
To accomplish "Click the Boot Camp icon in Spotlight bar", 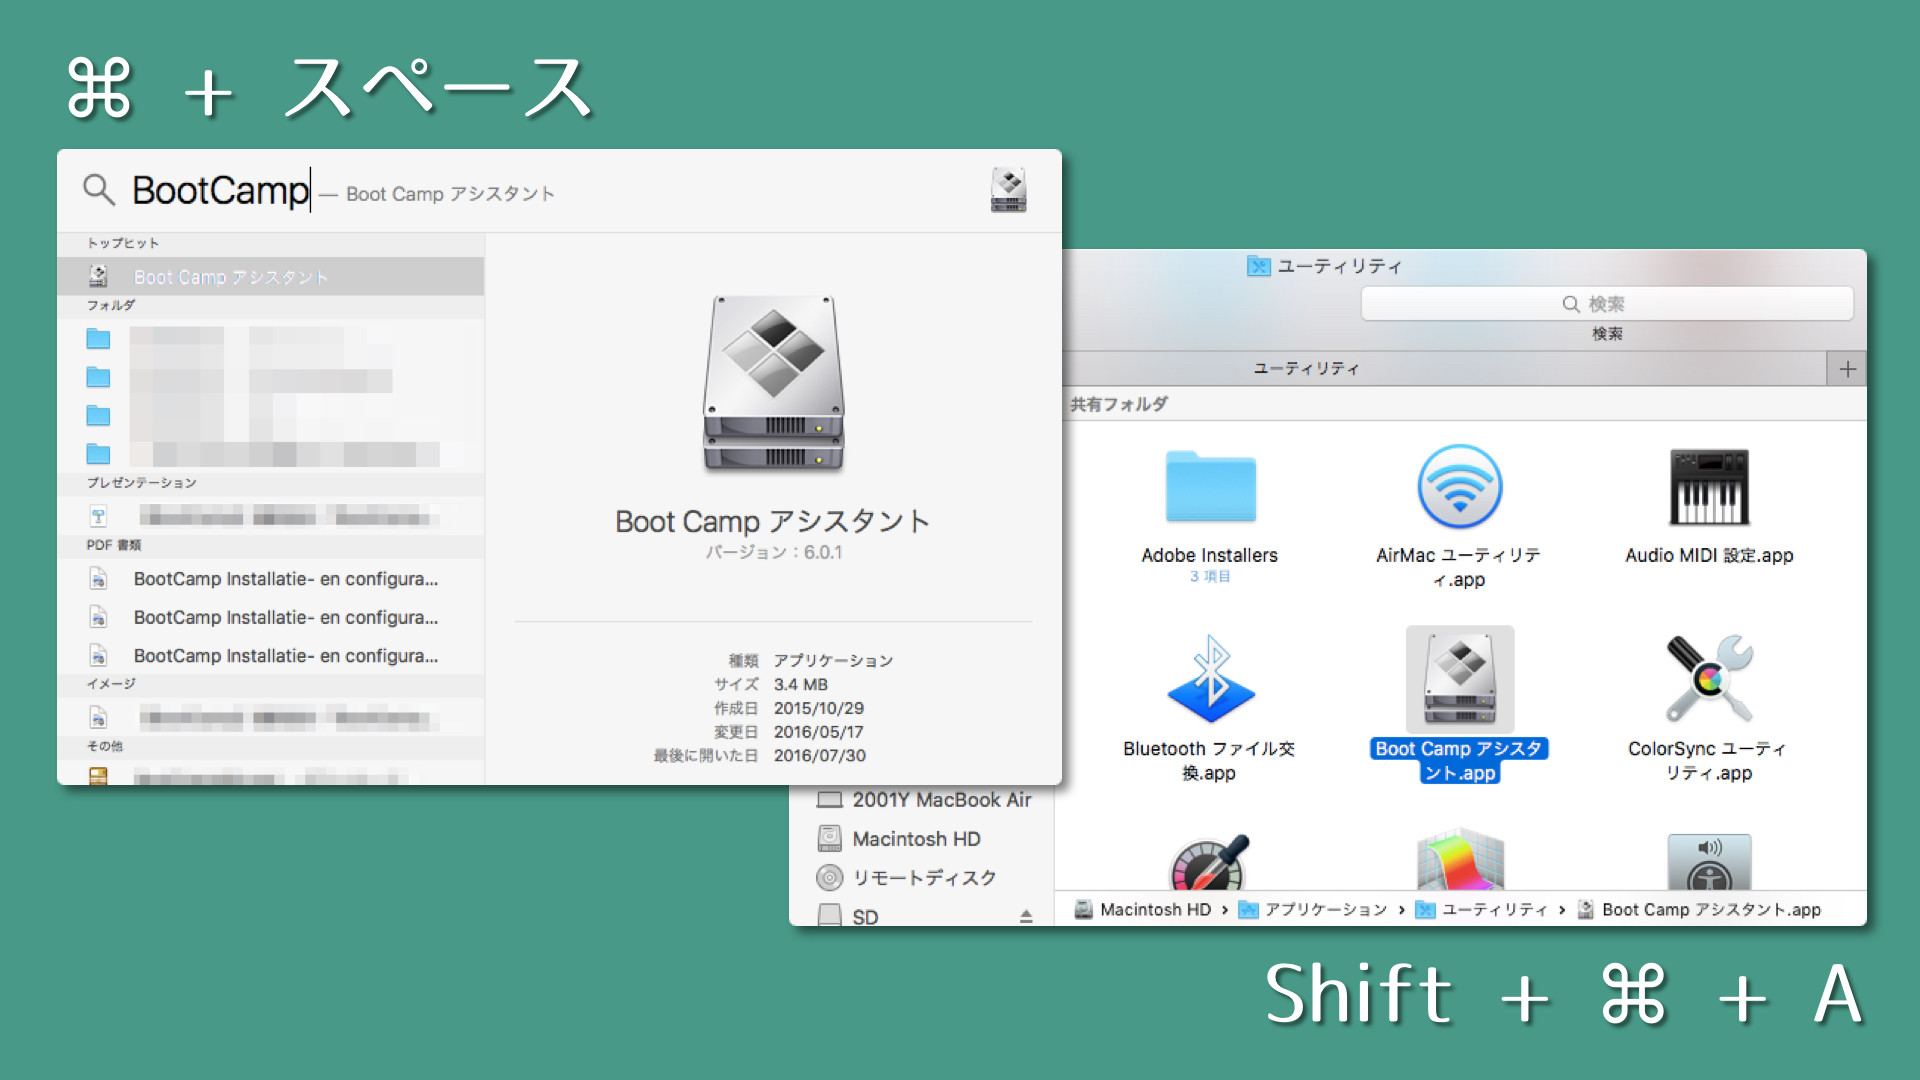I will click(x=1008, y=189).
